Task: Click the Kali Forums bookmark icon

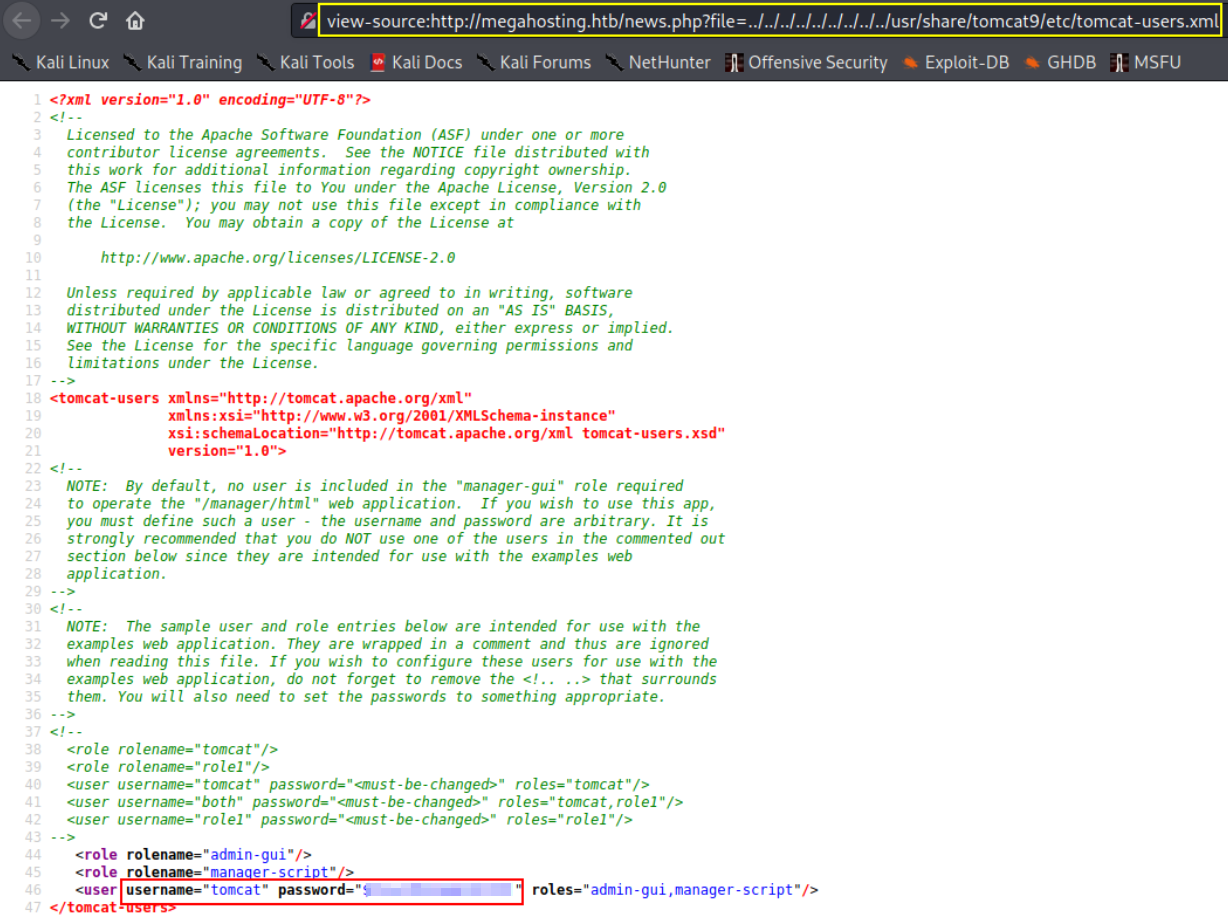Action: (x=486, y=62)
